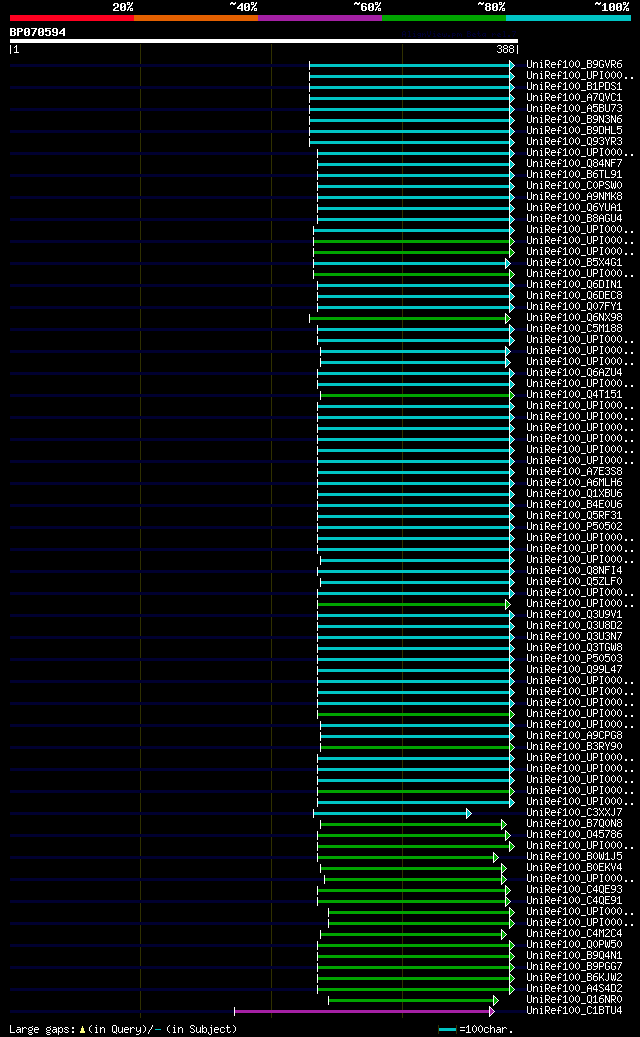Select the UniRef100_B8AGU4 label
Viewport: 640px width, 1037px height.
[574, 218]
